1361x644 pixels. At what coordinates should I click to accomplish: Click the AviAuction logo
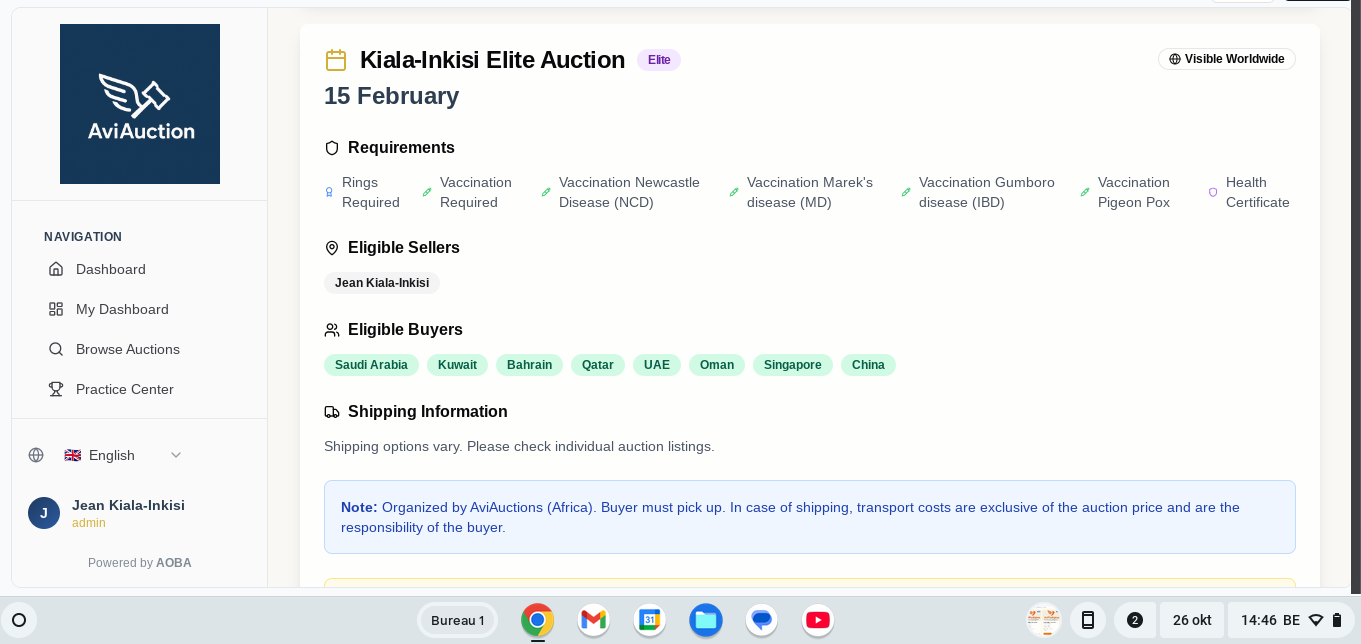pos(140,104)
